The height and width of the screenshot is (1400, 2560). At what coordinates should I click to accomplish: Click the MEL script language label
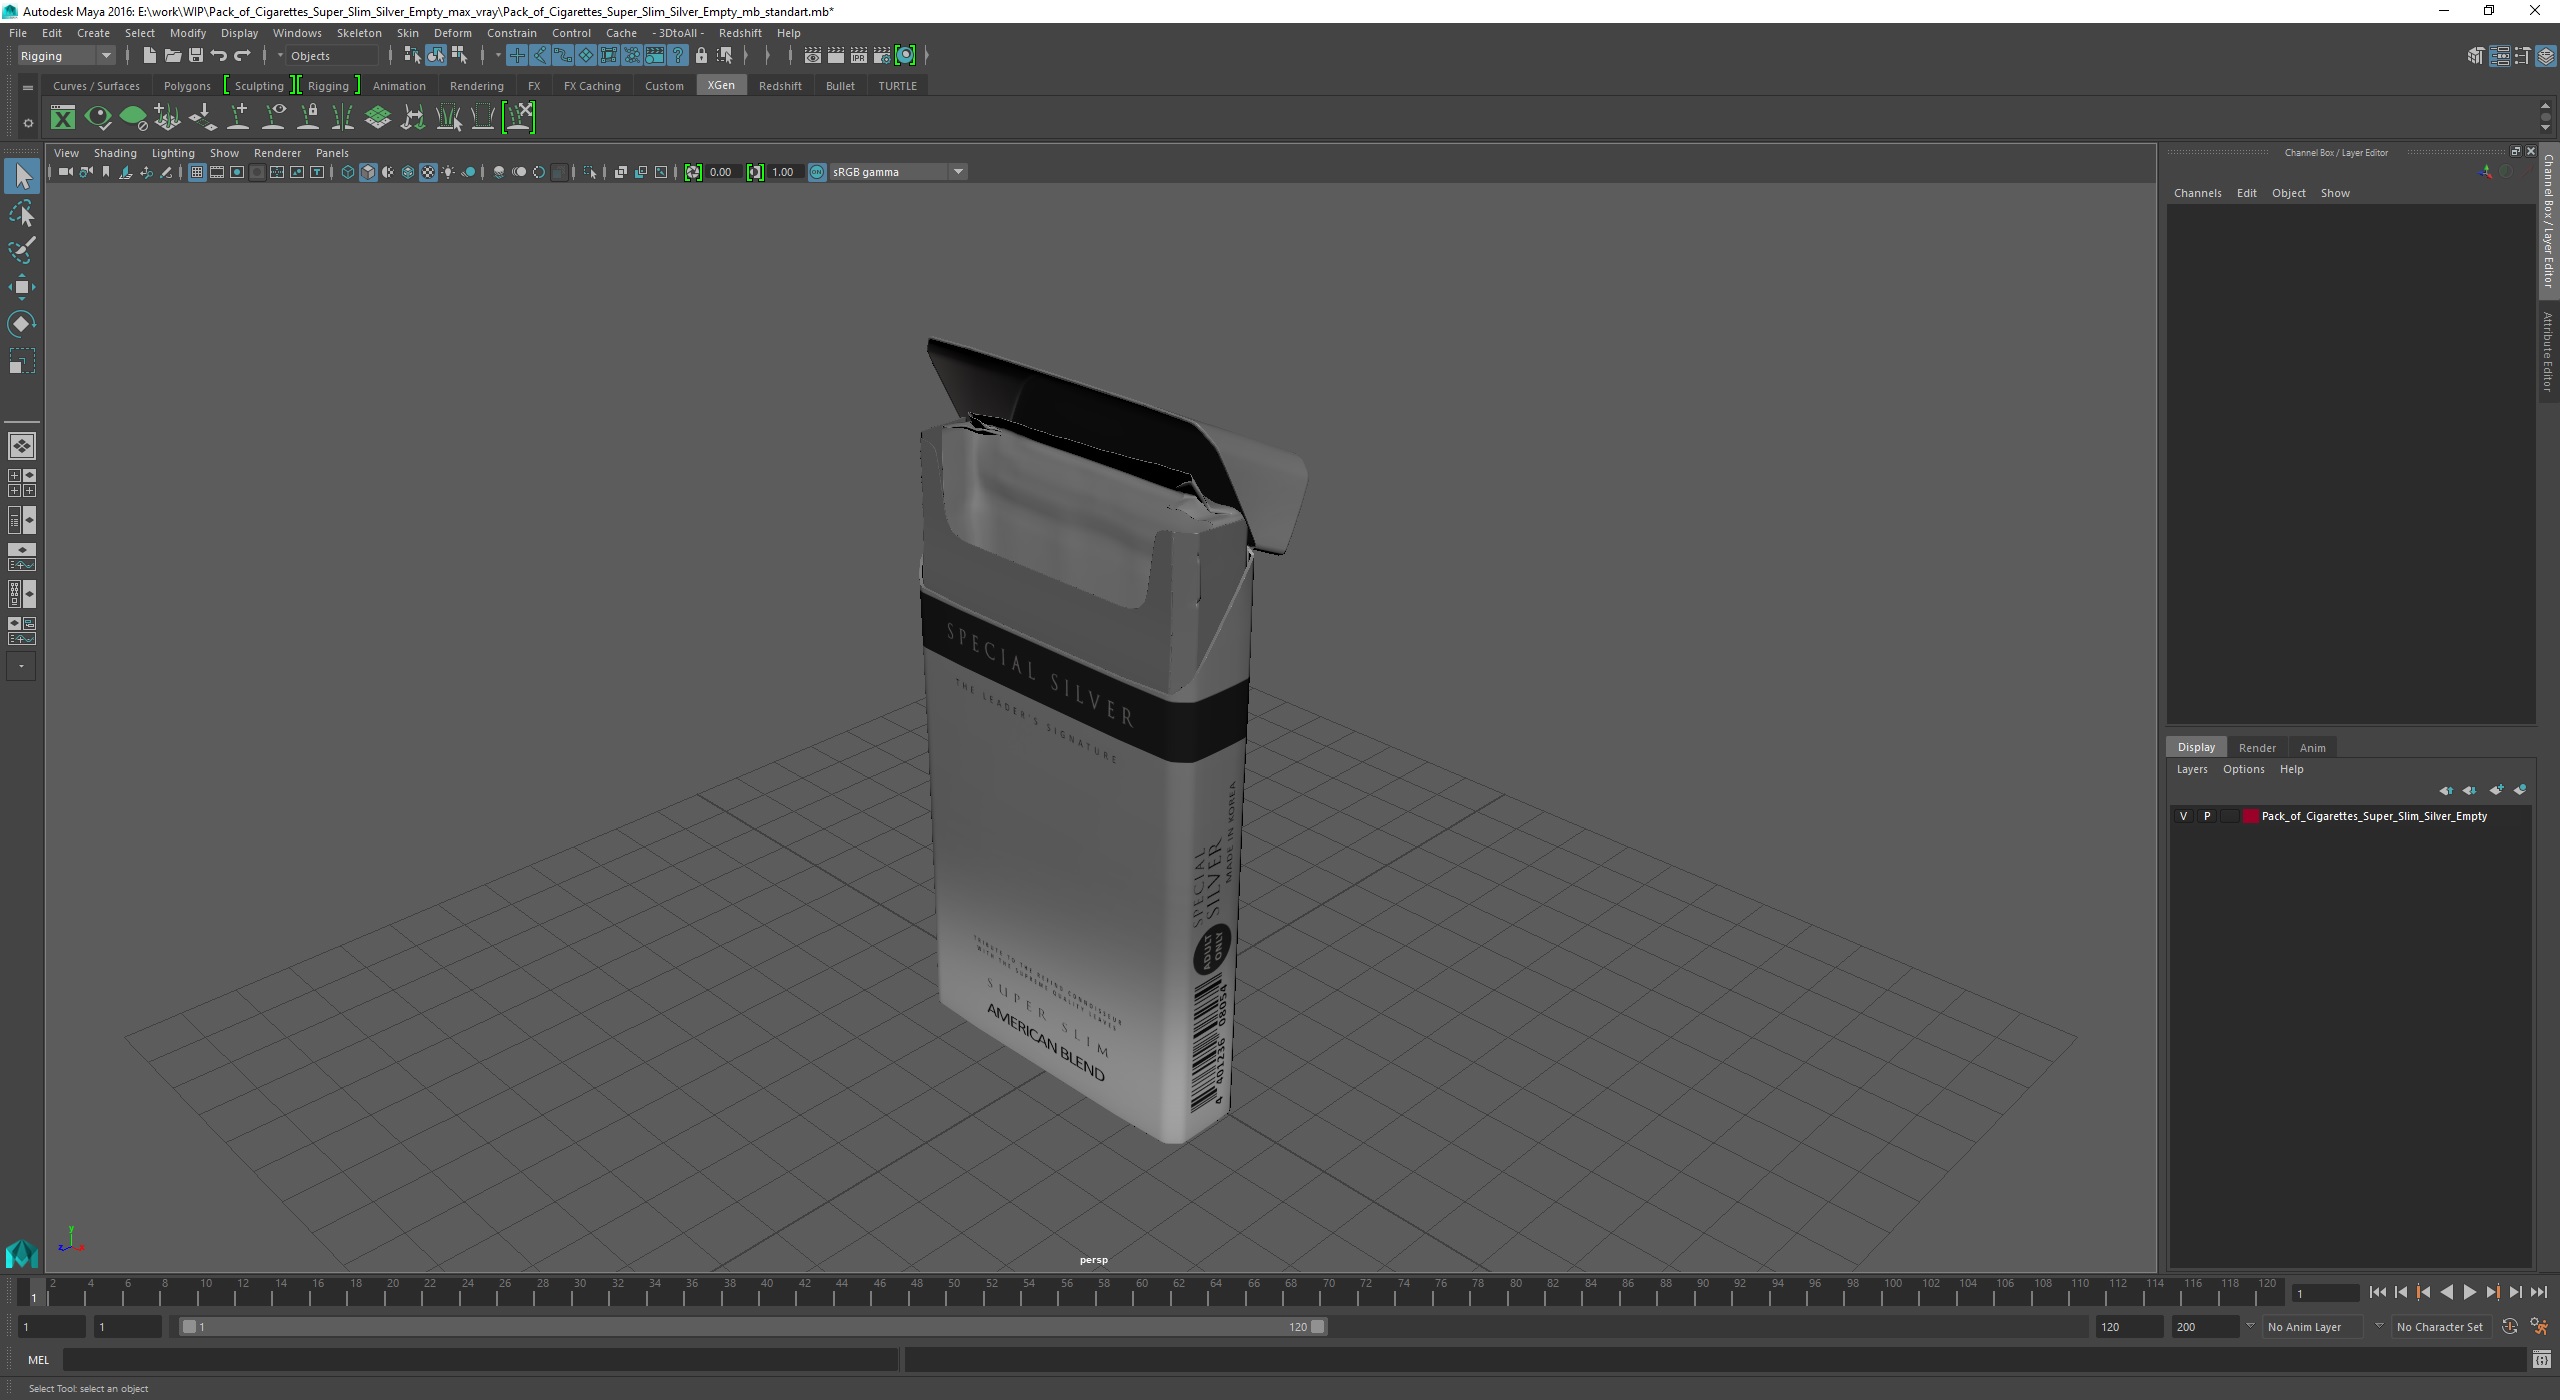[38, 1360]
